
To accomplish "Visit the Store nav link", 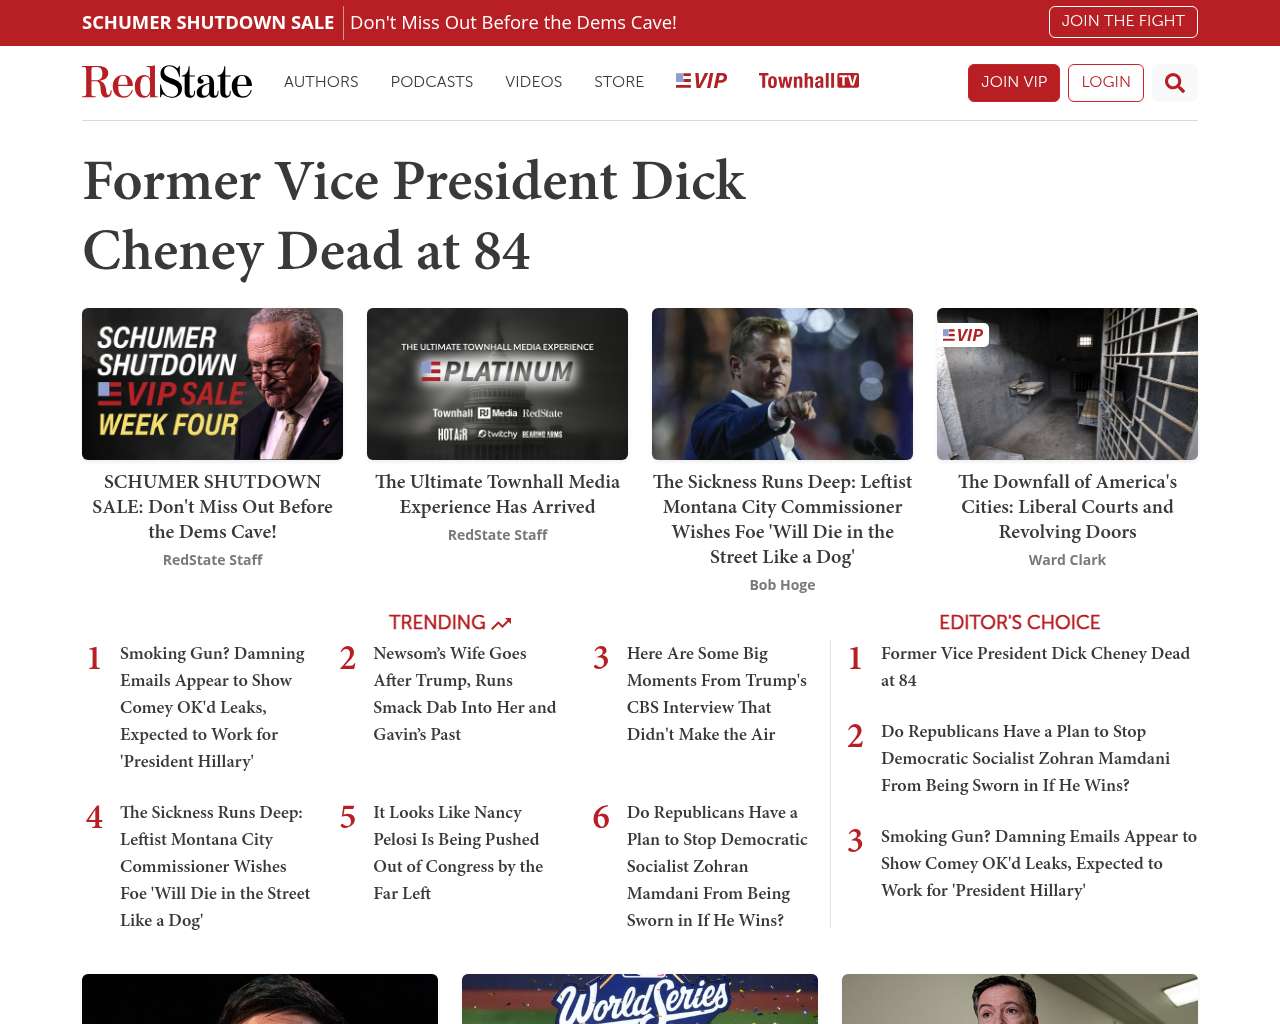I will (619, 82).
